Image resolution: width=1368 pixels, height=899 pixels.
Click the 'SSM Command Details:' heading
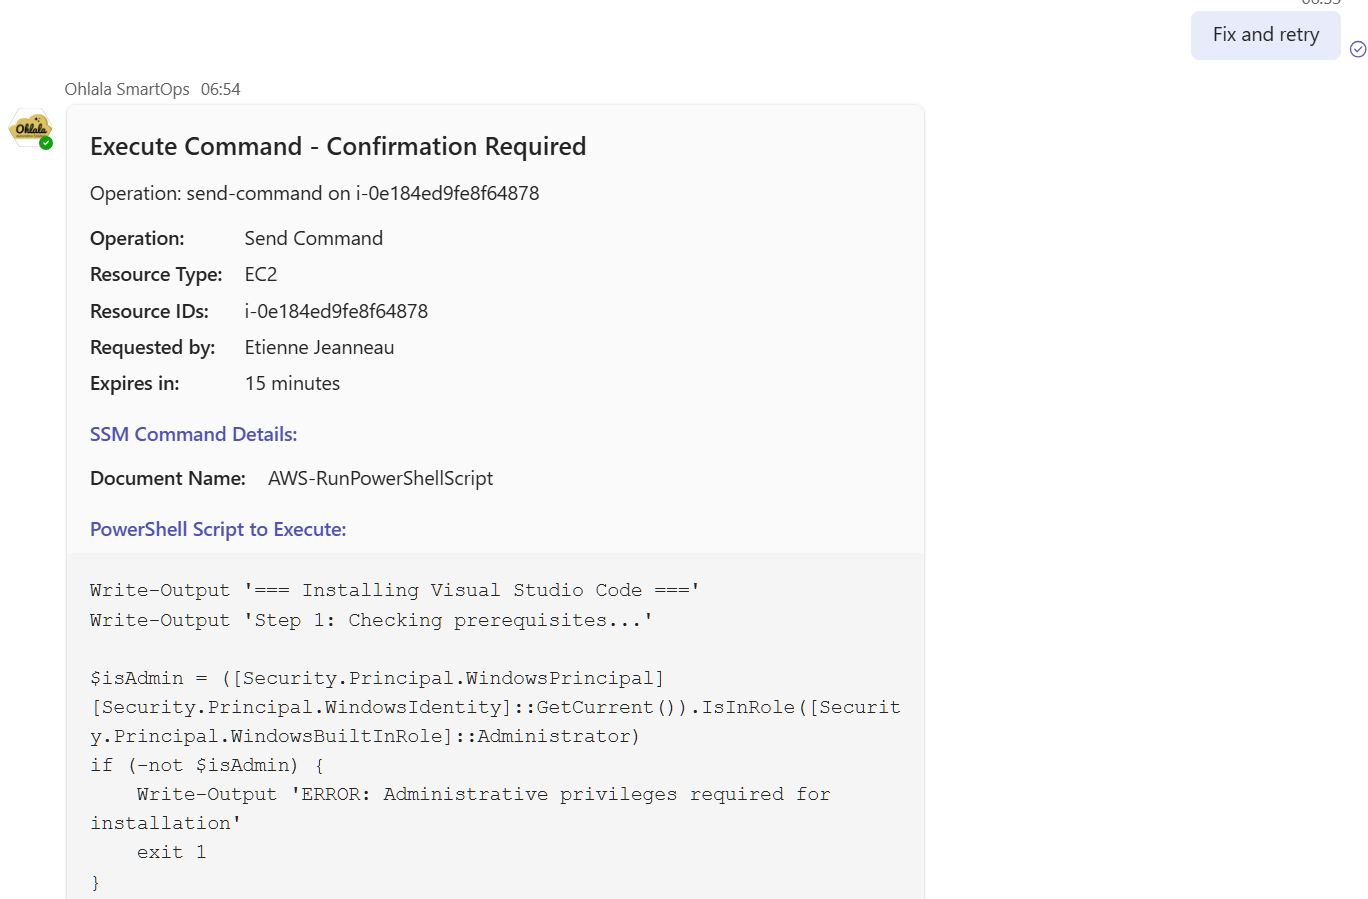click(x=193, y=434)
